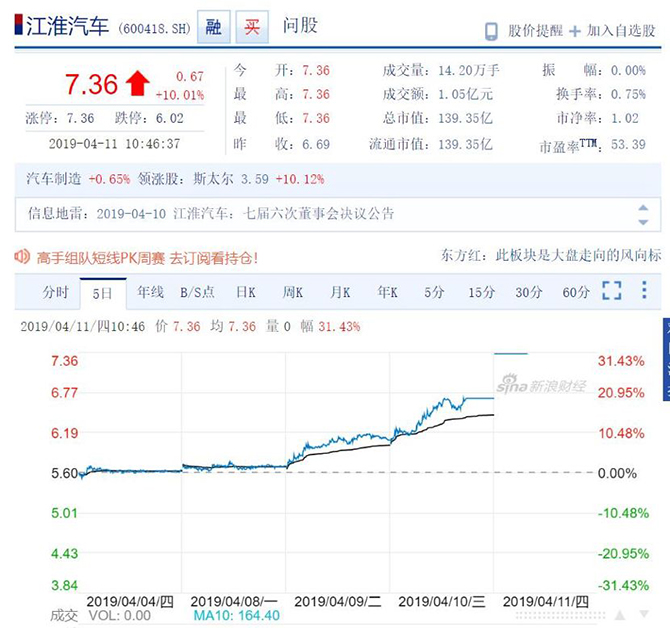
Task: Open the 股价提醒 price alert link
Action: 535,31
